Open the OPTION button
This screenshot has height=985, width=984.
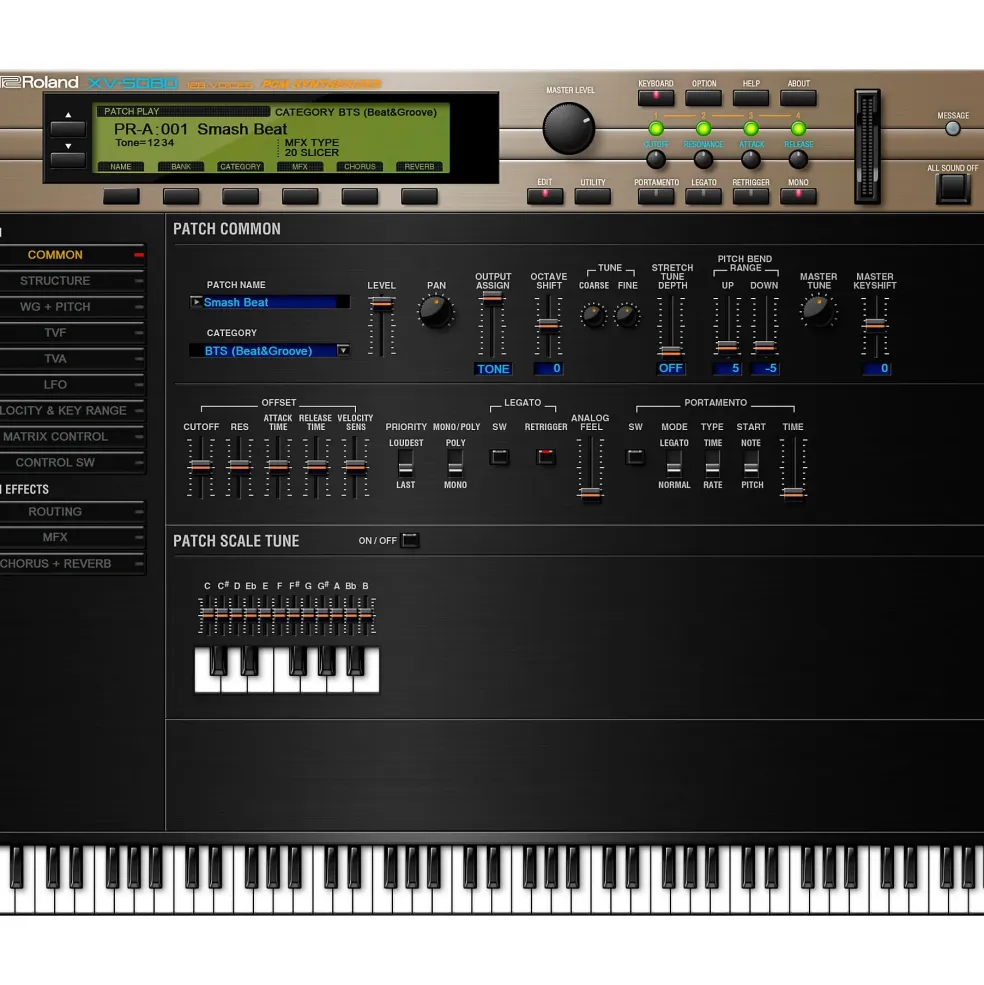click(703, 98)
